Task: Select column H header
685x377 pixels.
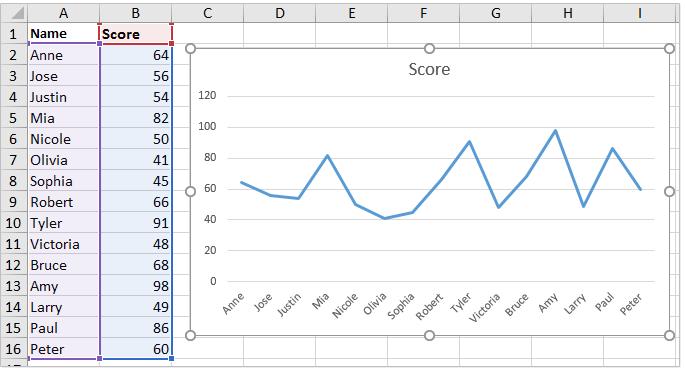Action: click(x=567, y=13)
